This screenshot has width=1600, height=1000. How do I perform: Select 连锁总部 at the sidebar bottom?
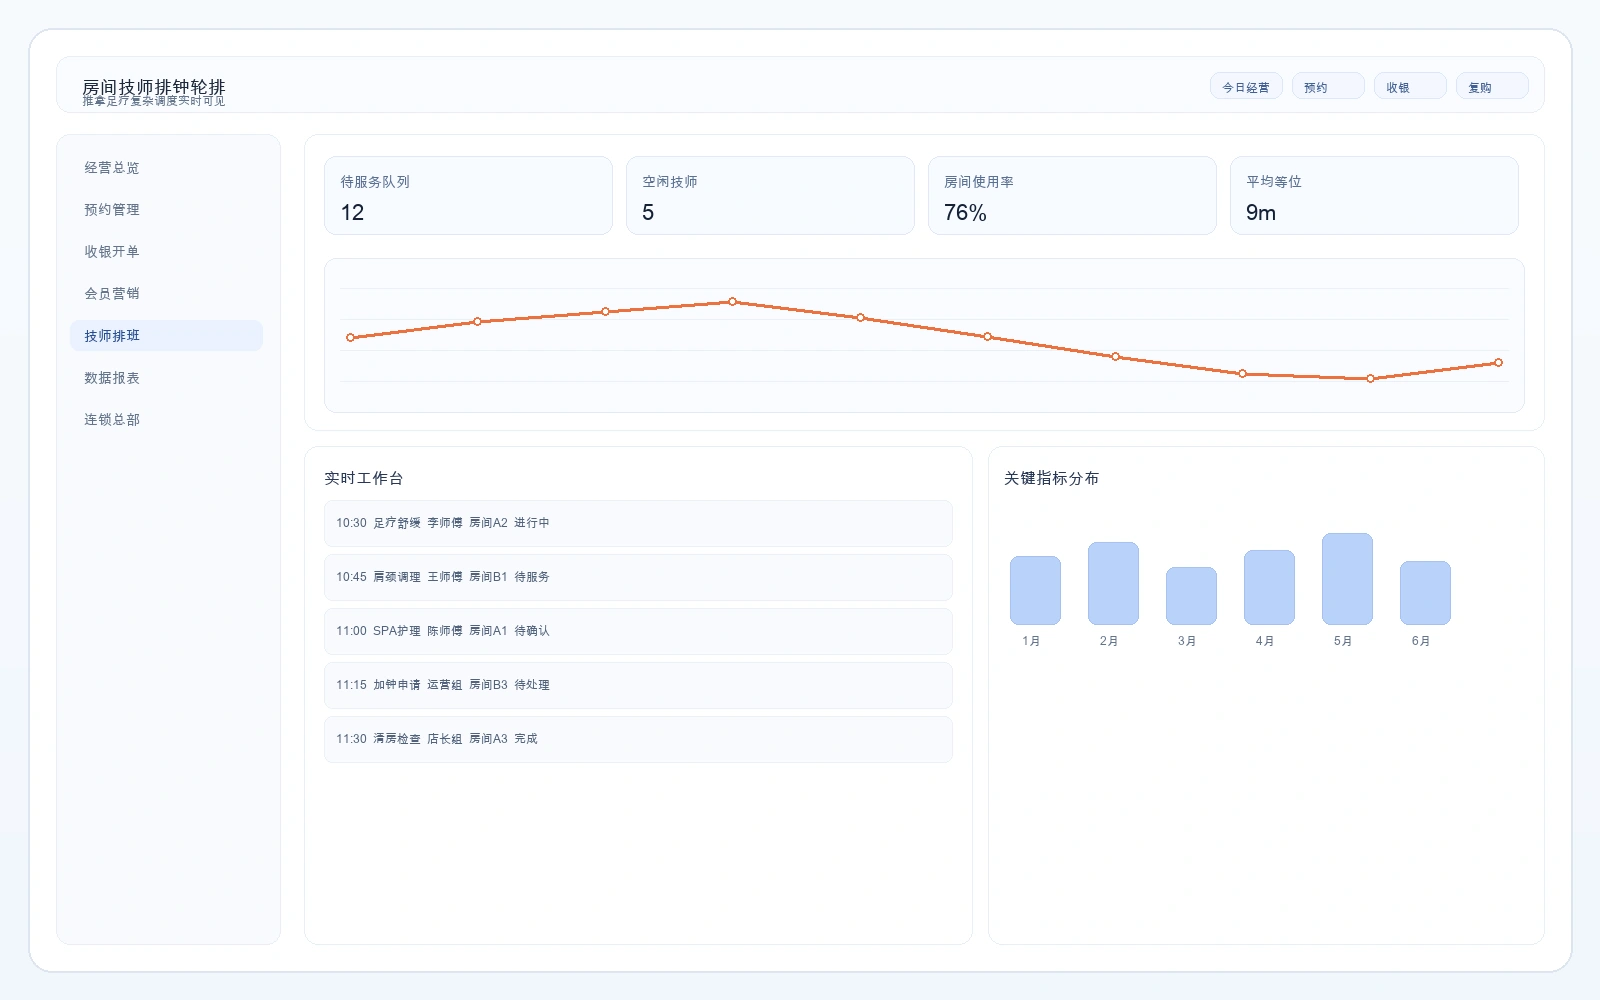tap(111, 419)
